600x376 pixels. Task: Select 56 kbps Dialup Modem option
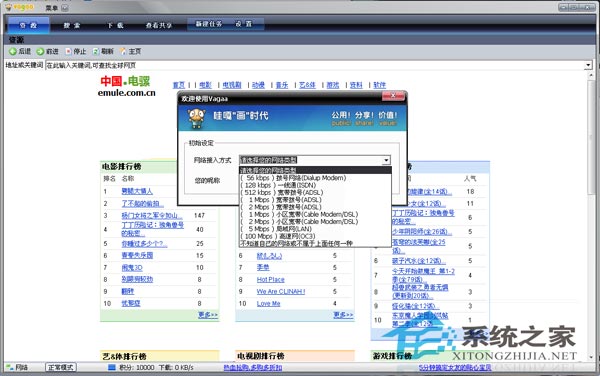[x=315, y=178]
